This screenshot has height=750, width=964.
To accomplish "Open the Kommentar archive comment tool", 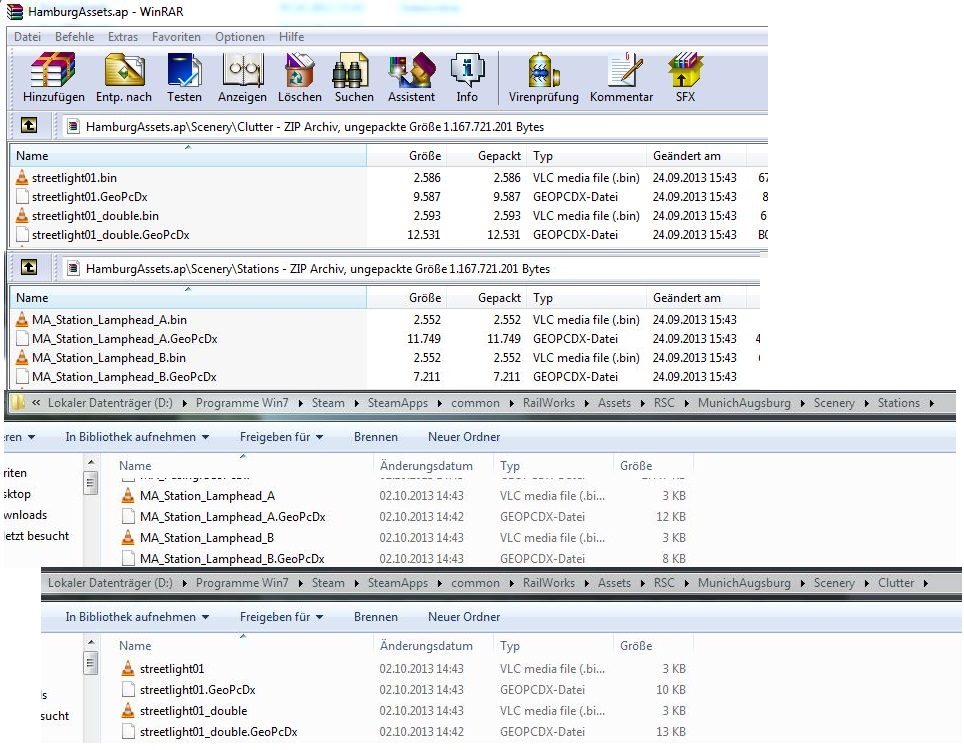I will 621,78.
